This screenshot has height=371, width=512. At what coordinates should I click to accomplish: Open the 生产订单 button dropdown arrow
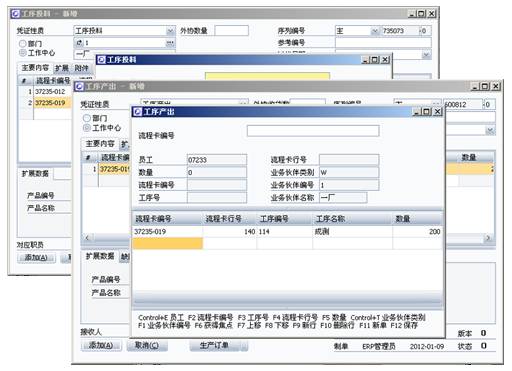[244, 346]
